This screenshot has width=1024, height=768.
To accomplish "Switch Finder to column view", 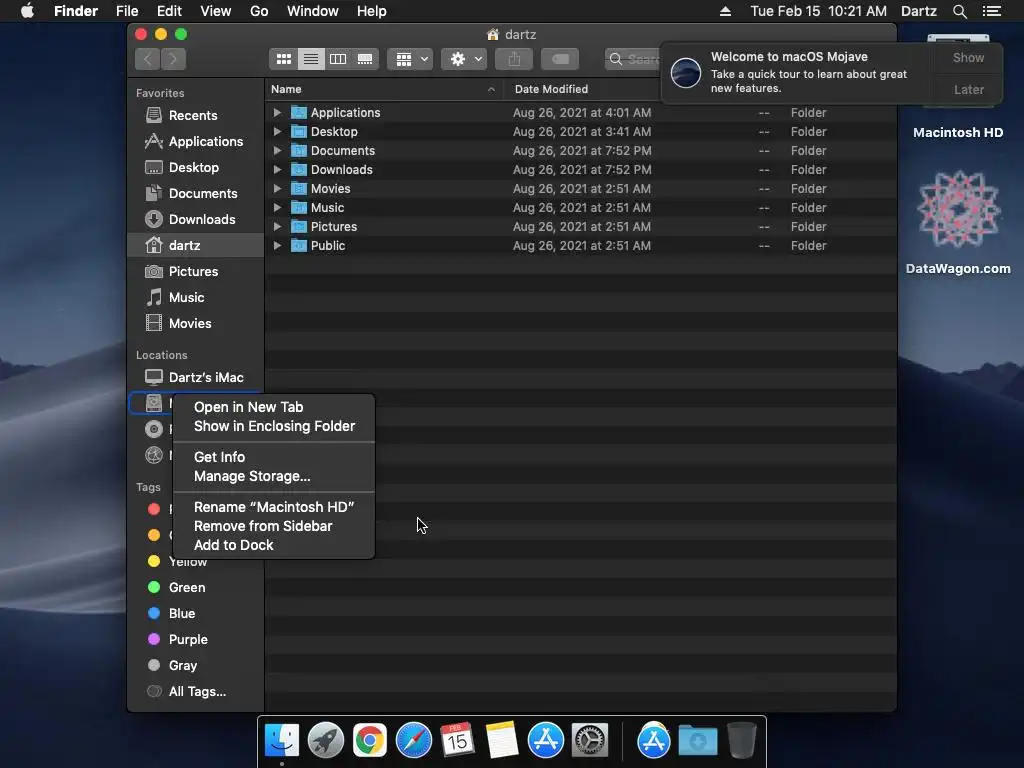I will click(x=338, y=59).
